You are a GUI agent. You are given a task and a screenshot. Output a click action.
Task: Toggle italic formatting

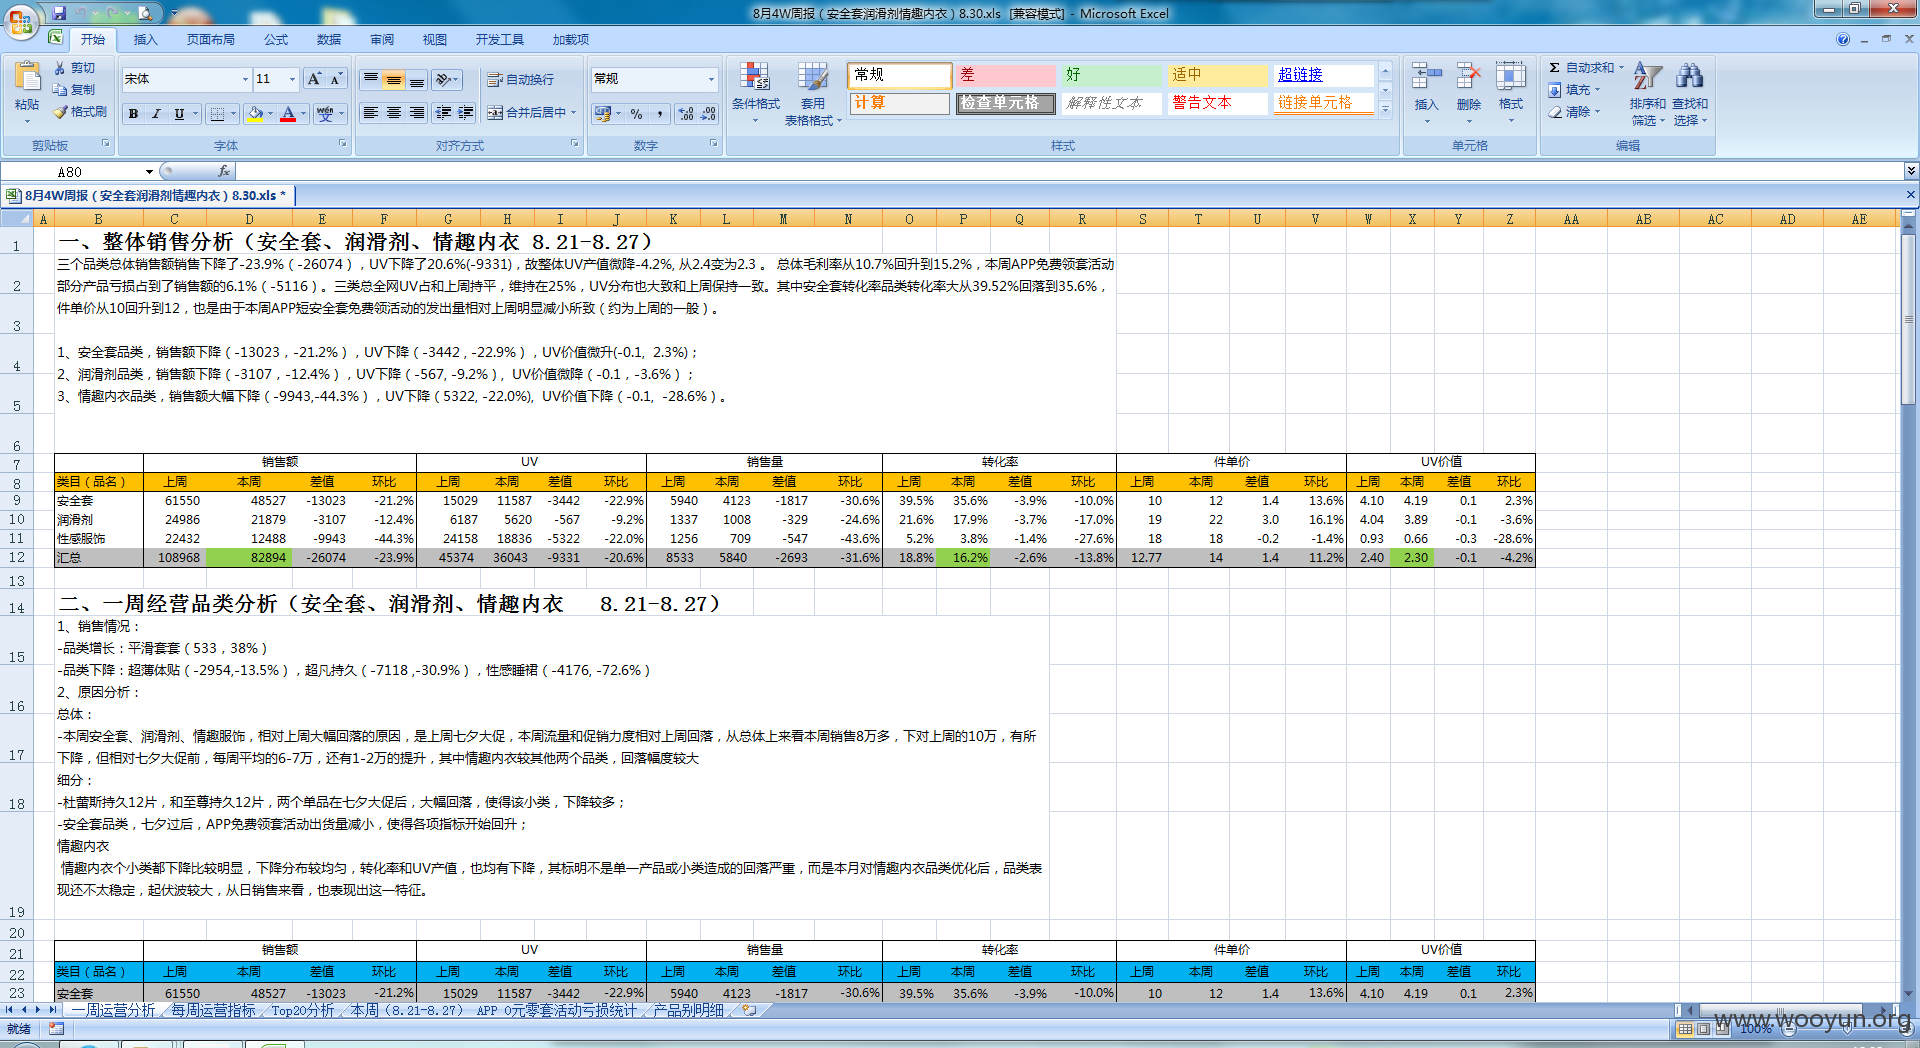click(156, 114)
